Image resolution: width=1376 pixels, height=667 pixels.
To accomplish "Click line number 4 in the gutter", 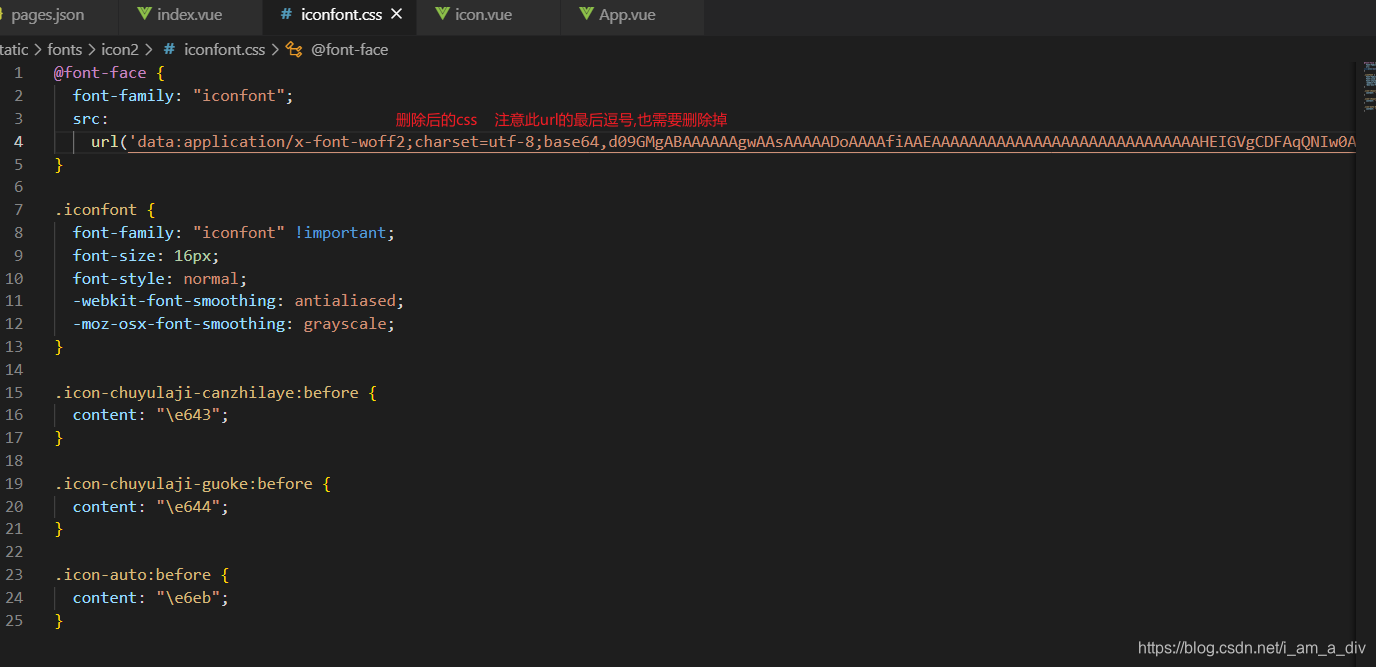I will (19, 141).
